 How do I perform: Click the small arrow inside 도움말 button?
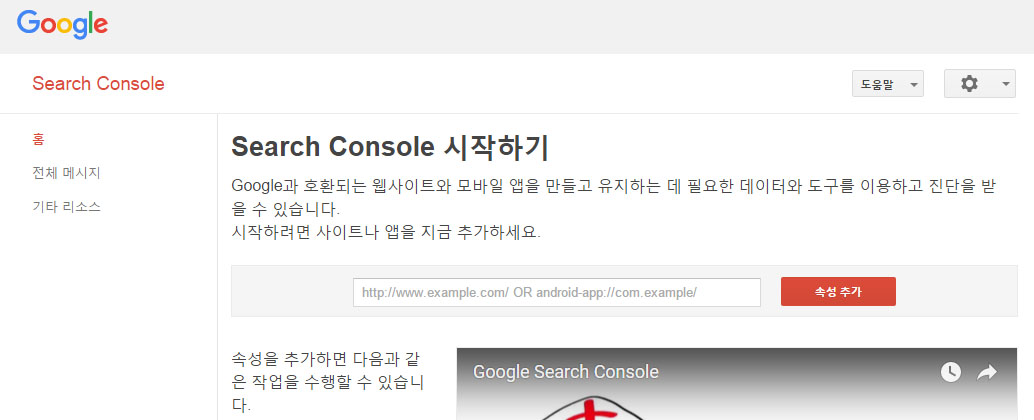pyautogui.click(x=913, y=86)
